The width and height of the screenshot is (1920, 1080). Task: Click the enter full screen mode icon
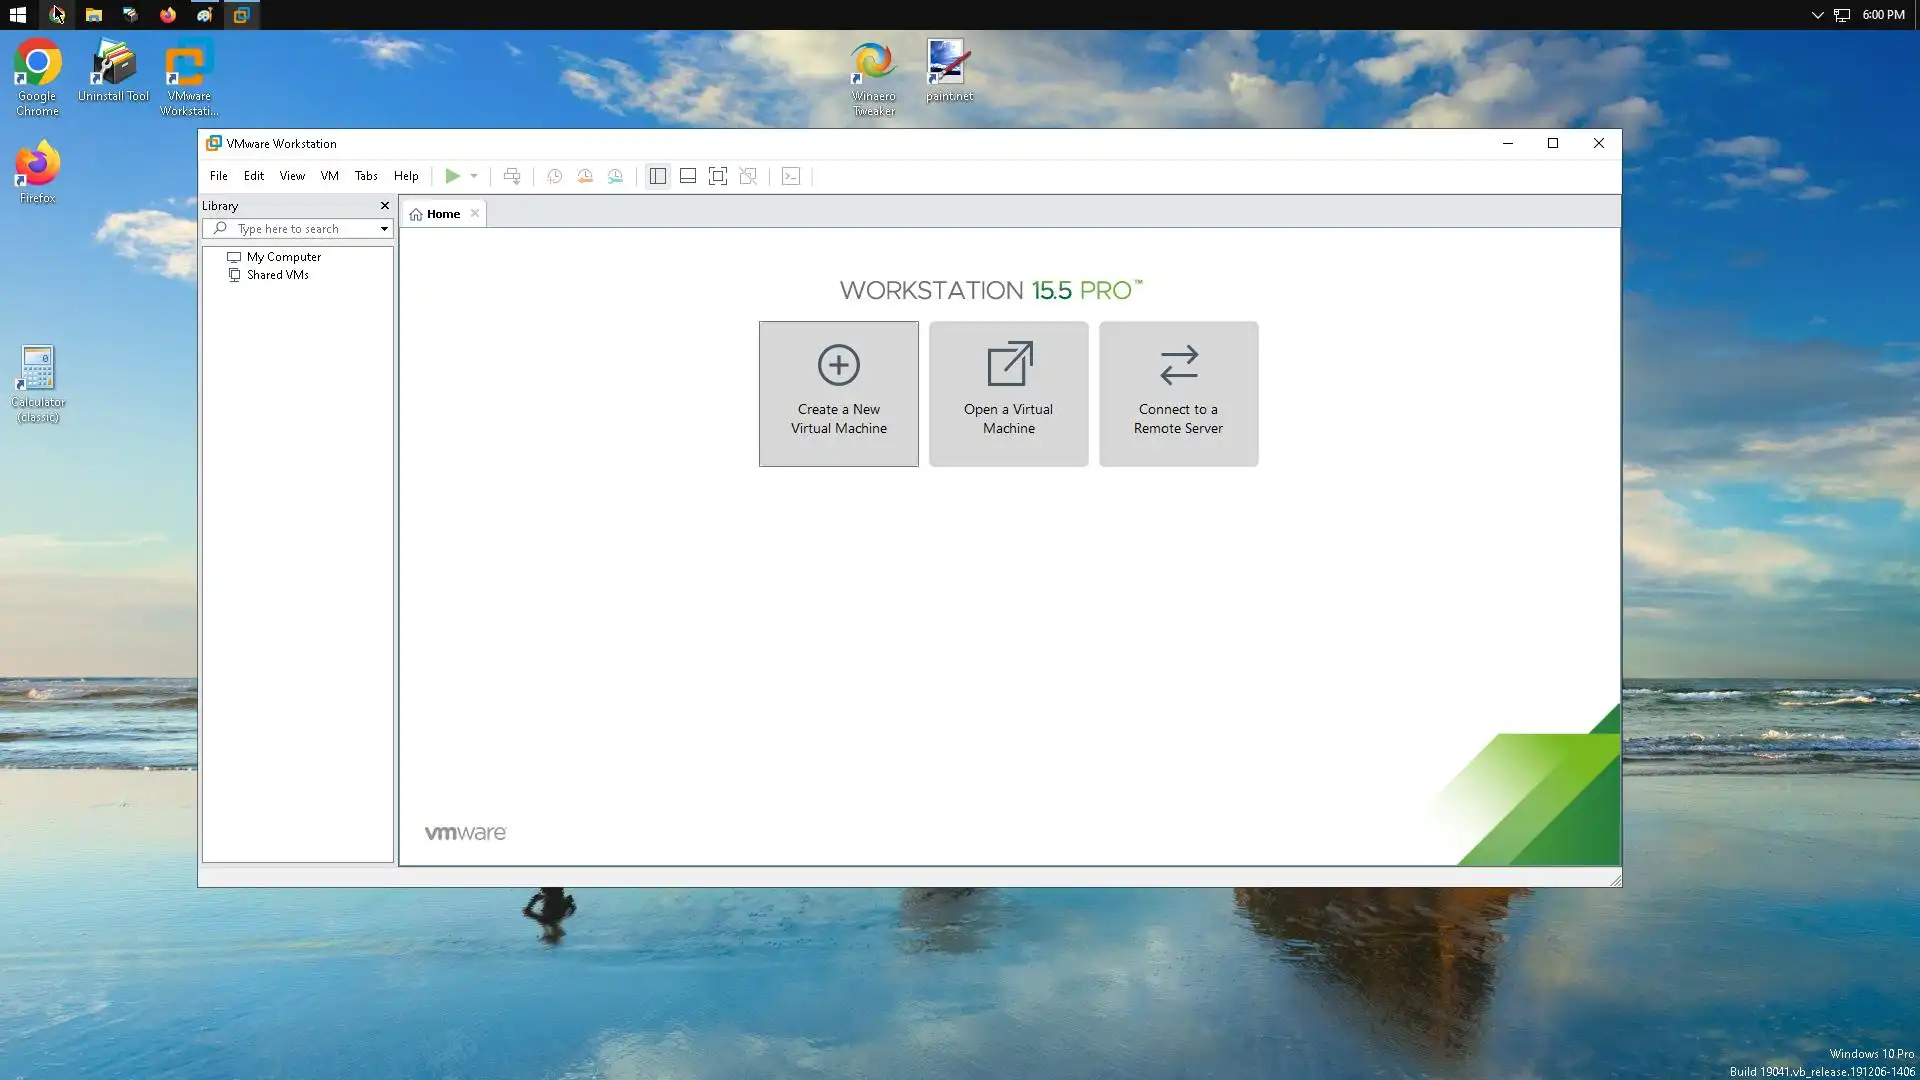[717, 176]
